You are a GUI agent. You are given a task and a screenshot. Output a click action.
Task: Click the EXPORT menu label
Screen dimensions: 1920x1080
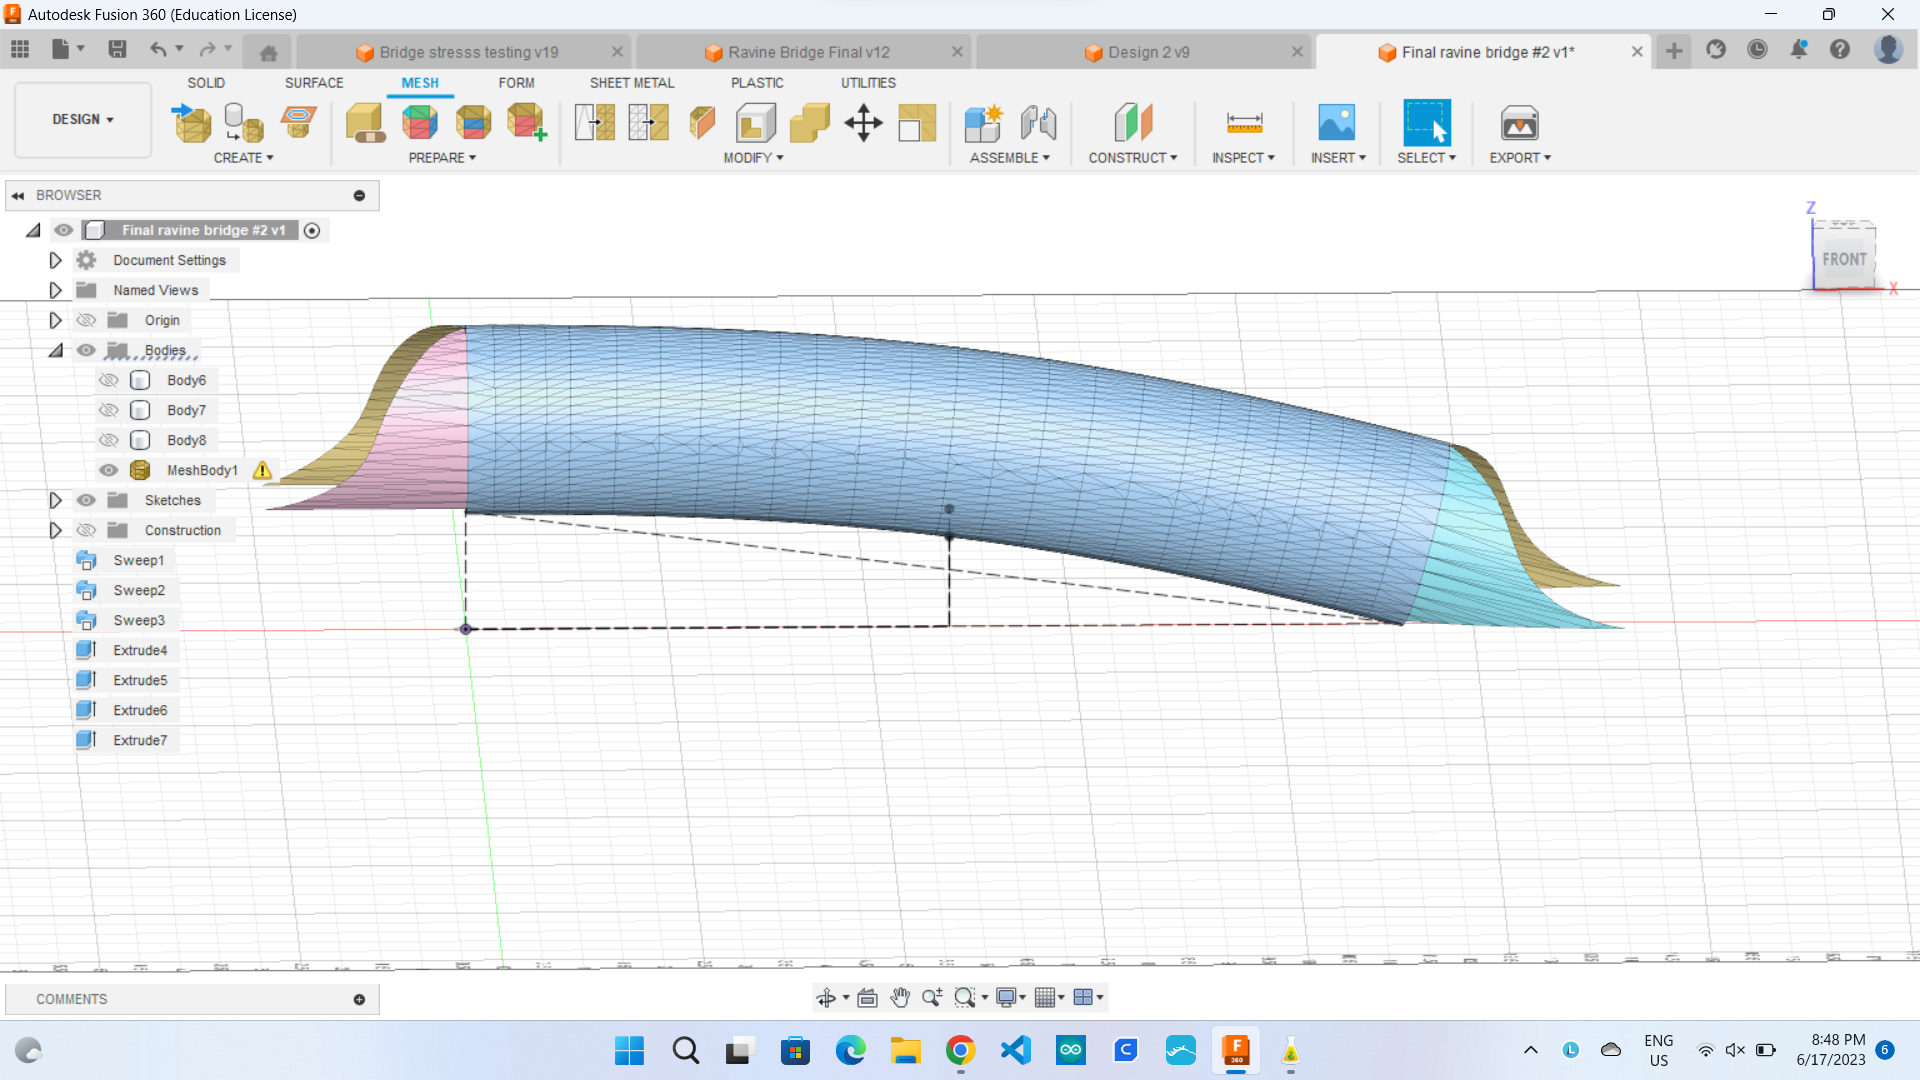tap(1519, 158)
